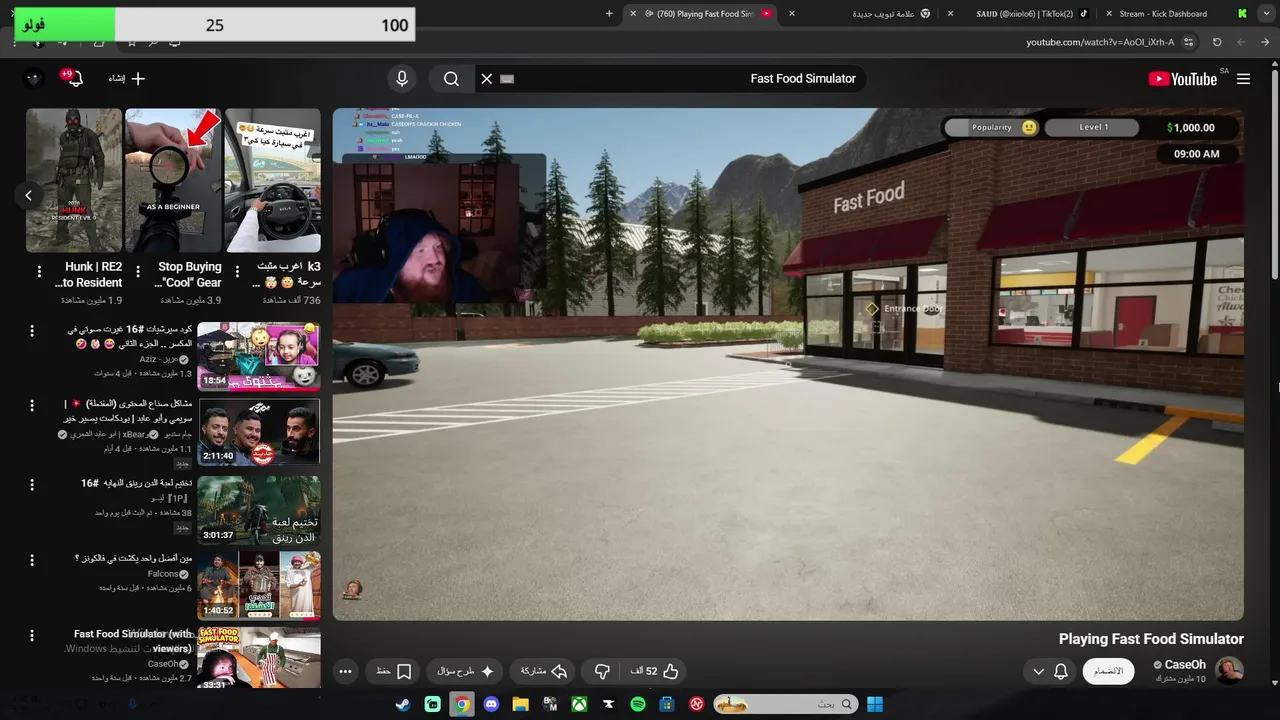The height and width of the screenshot is (720, 1280).
Task: Open options for مشاكل صناع المحتوى video
Action: [32, 404]
